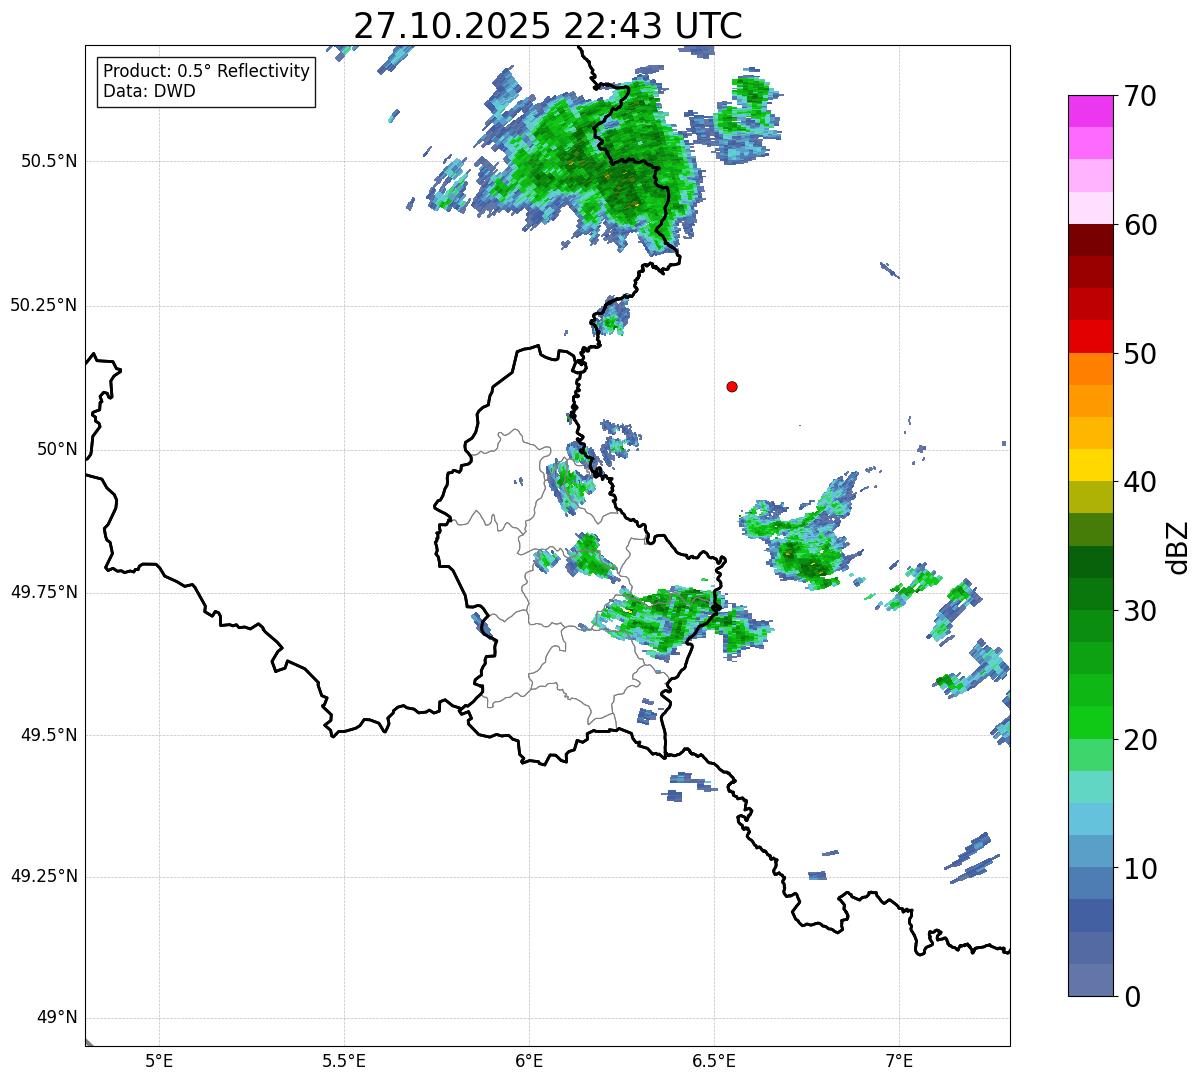Viewport: 1202px width, 1081px height.
Task: Click the orange colorbar segment below 50
Action: (1090, 369)
